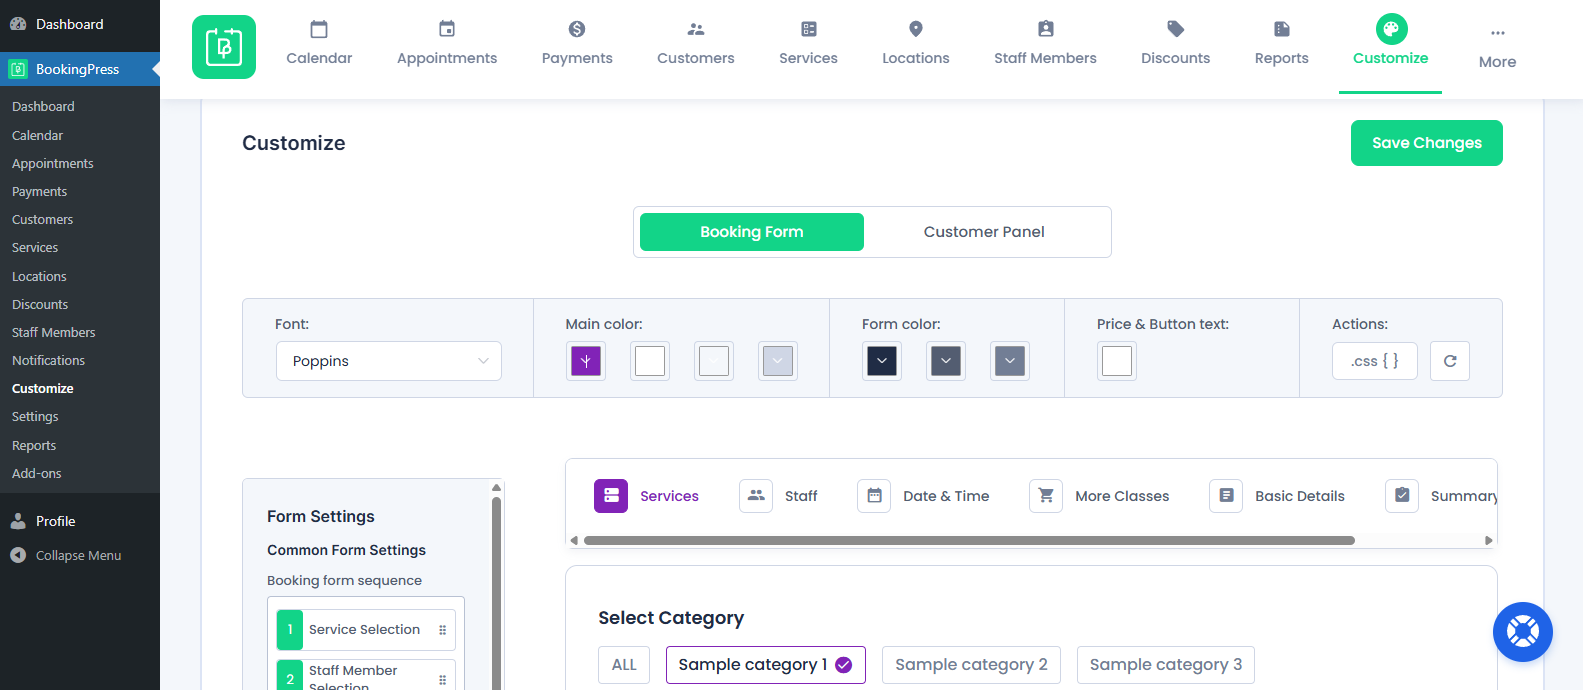Expand the More menu in top navigation

click(x=1497, y=47)
